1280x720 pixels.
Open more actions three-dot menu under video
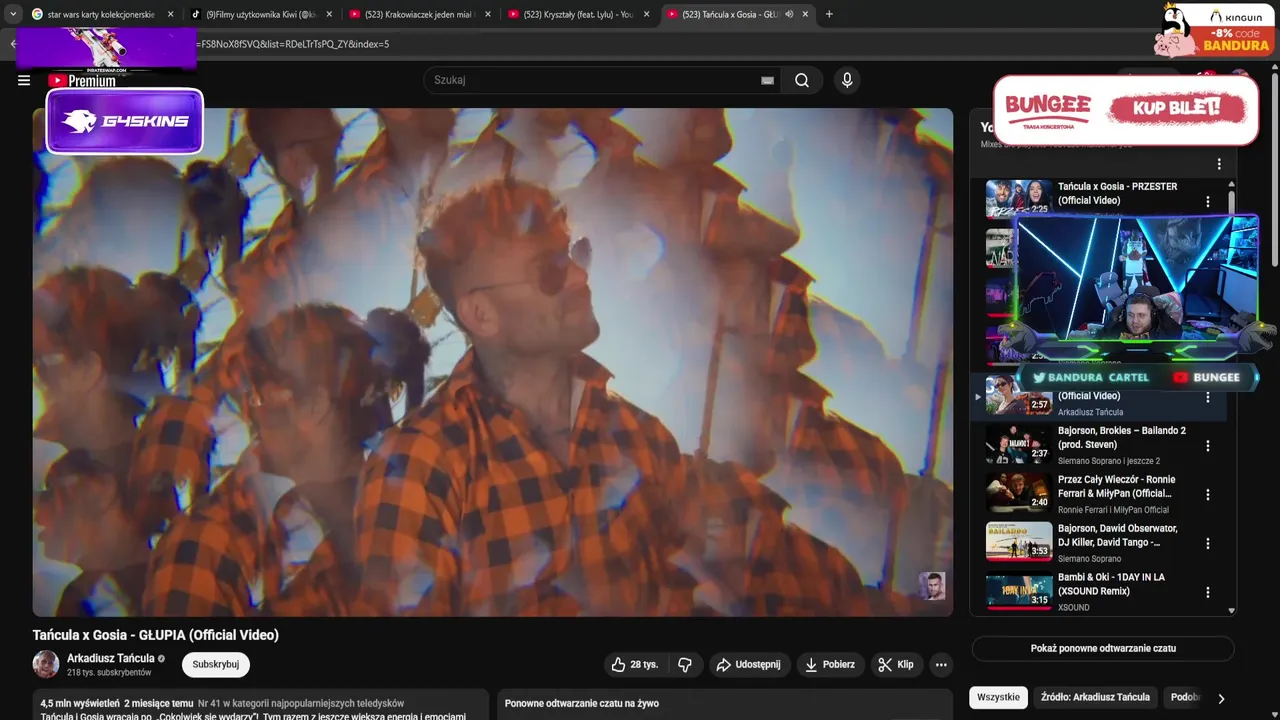[x=940, y=664]
